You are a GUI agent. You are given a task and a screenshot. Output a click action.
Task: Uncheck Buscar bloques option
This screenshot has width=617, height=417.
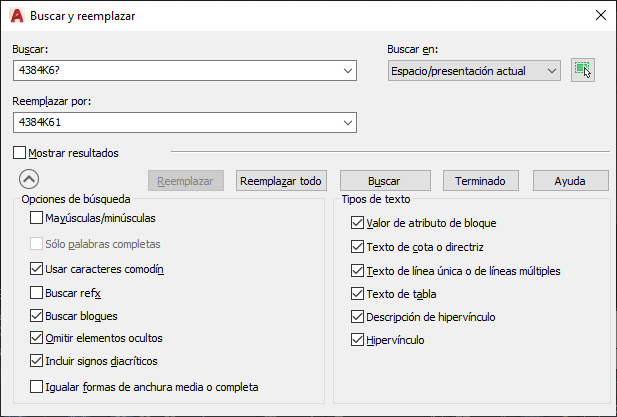37,316
